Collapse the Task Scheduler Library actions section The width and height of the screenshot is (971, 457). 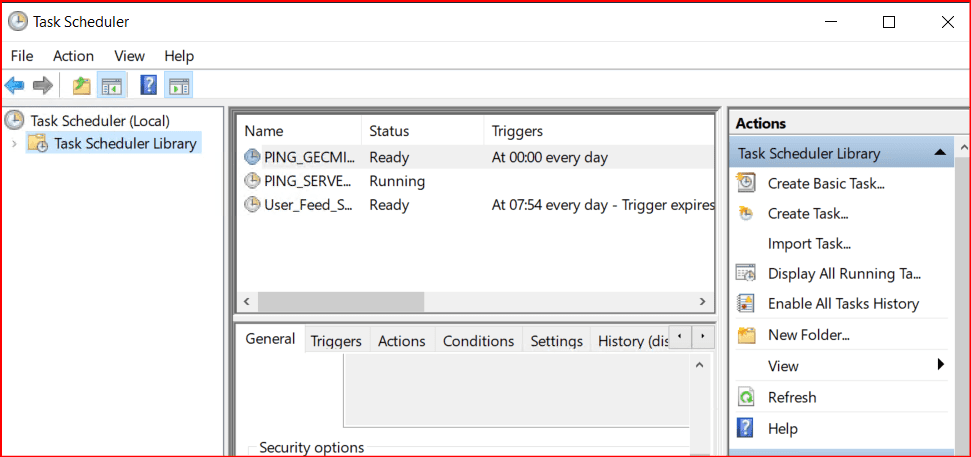click(939, 153)
